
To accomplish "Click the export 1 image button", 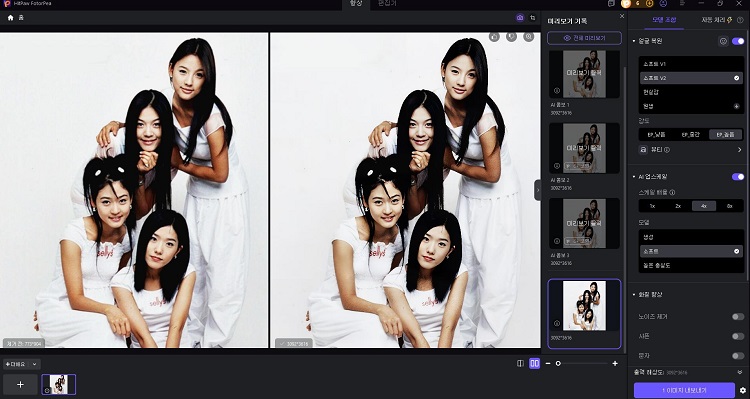I will [684, 390].
